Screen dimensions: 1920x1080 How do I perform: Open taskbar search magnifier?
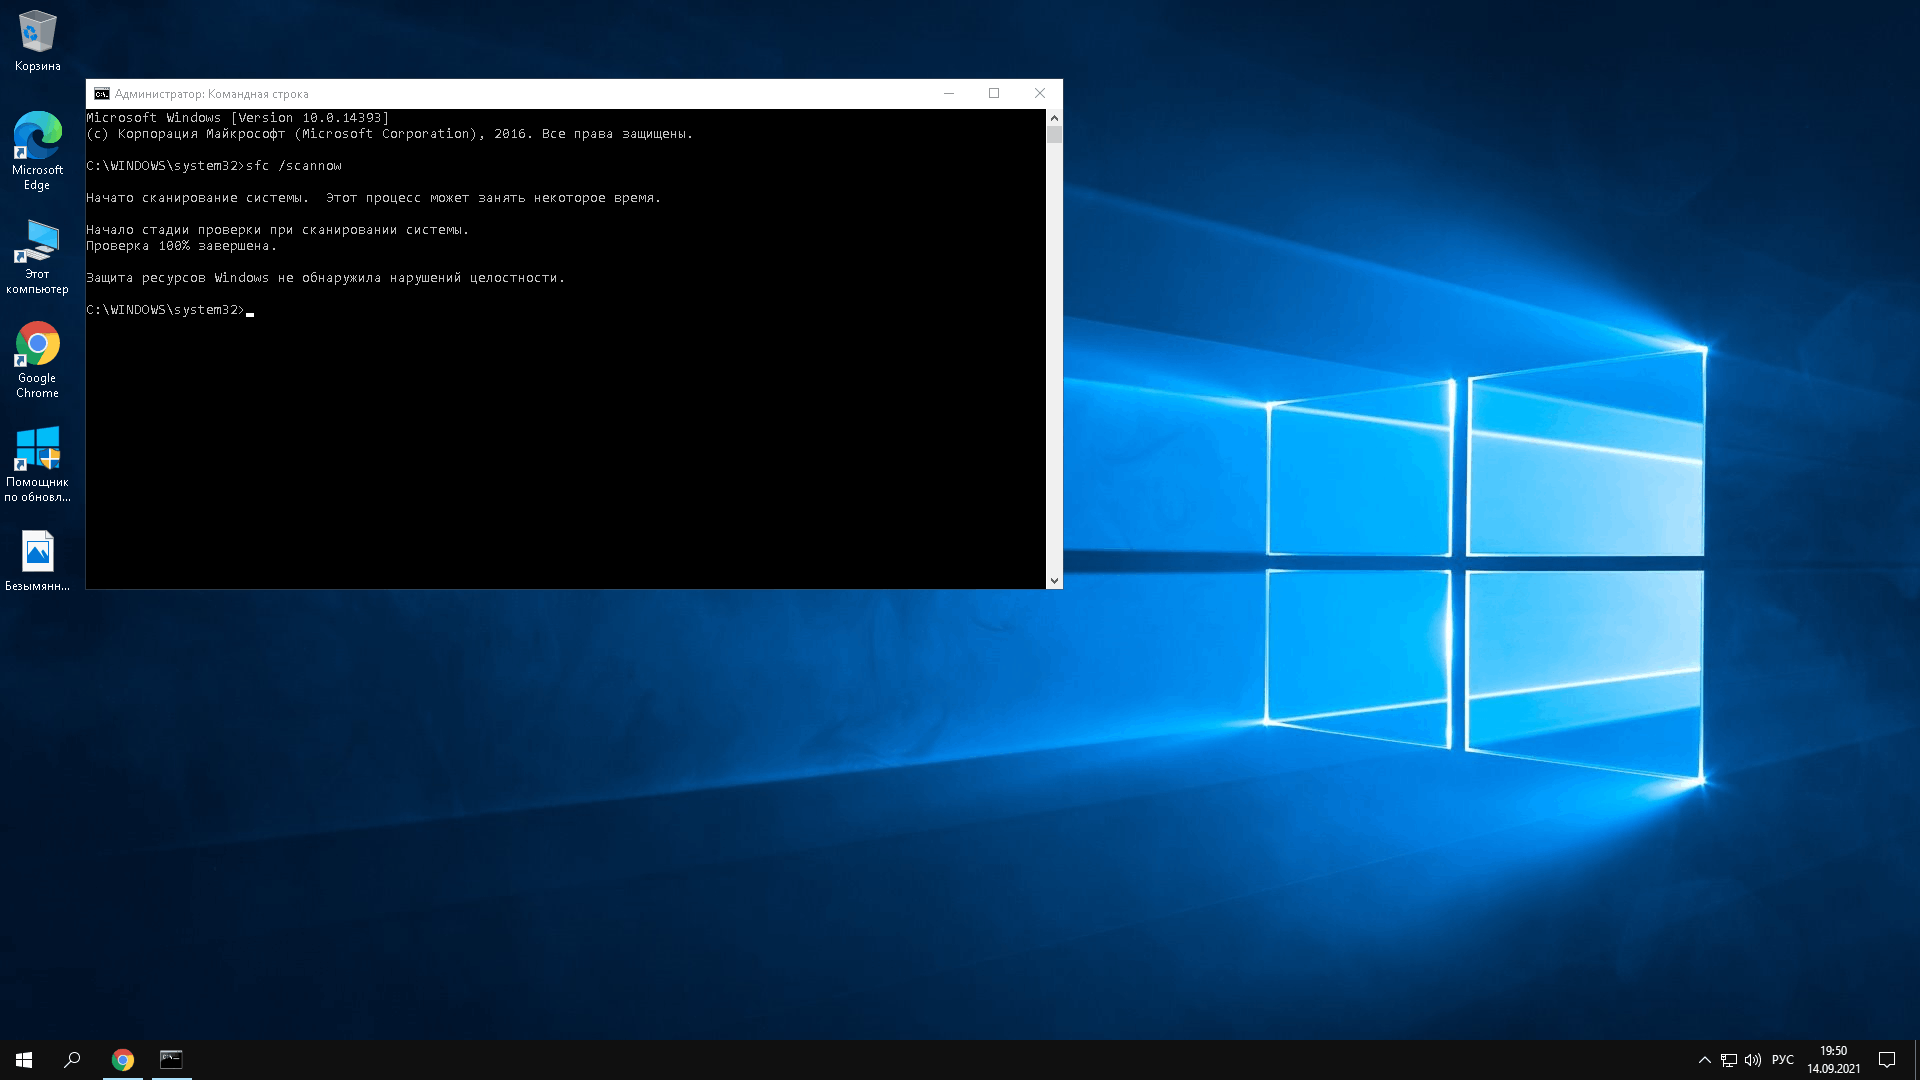[72, 1060]
